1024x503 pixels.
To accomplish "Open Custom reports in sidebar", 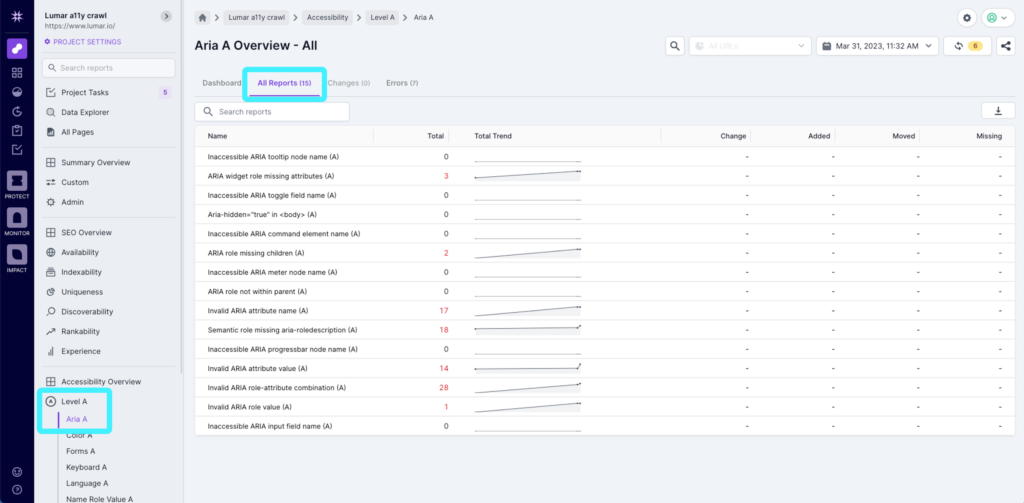I will pos(74,182).
